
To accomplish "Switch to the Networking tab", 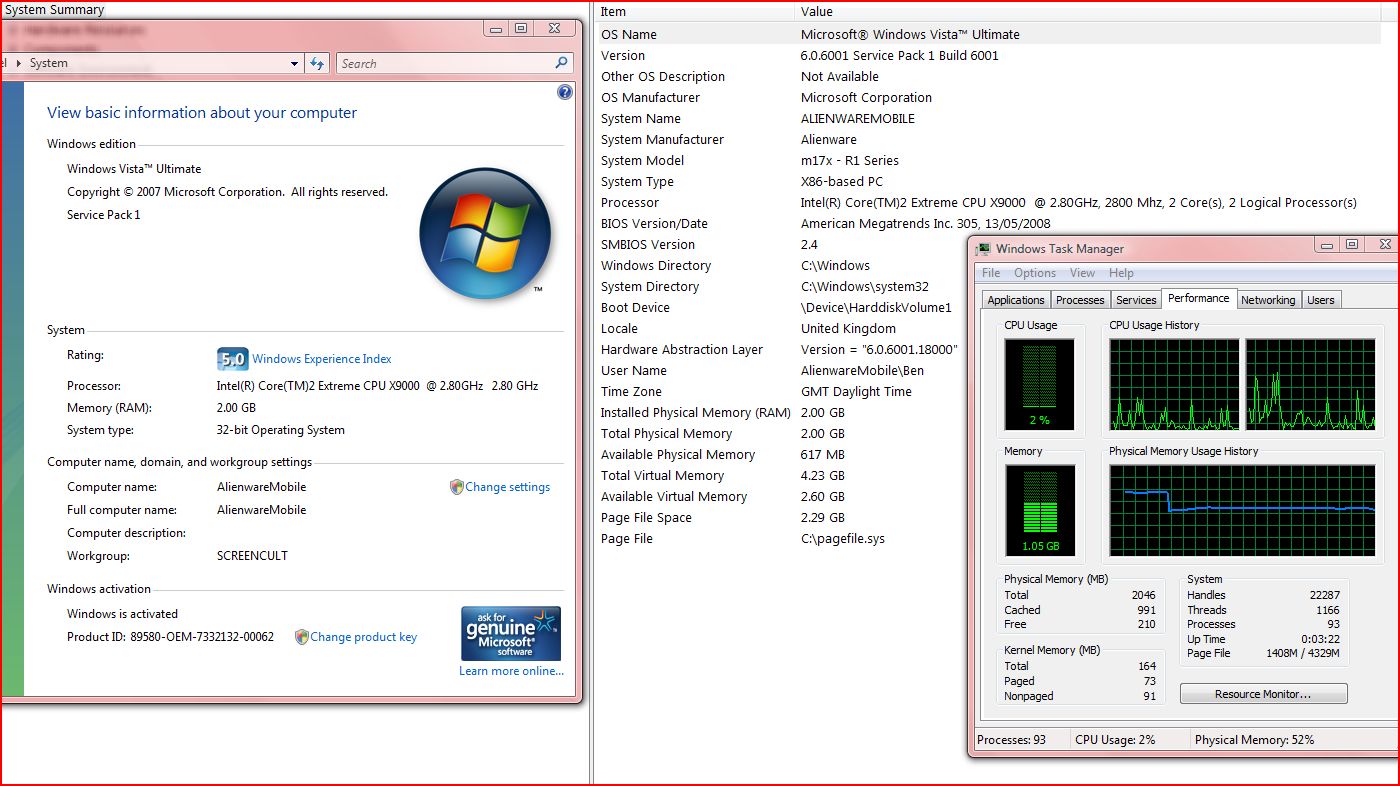I will pyautogui.click(x=1268, y=300).
